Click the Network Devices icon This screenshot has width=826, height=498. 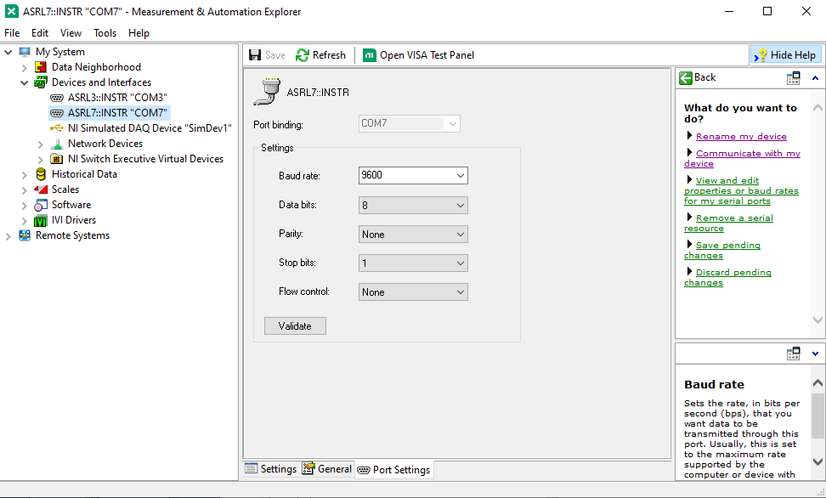click(x=56, y=143)
